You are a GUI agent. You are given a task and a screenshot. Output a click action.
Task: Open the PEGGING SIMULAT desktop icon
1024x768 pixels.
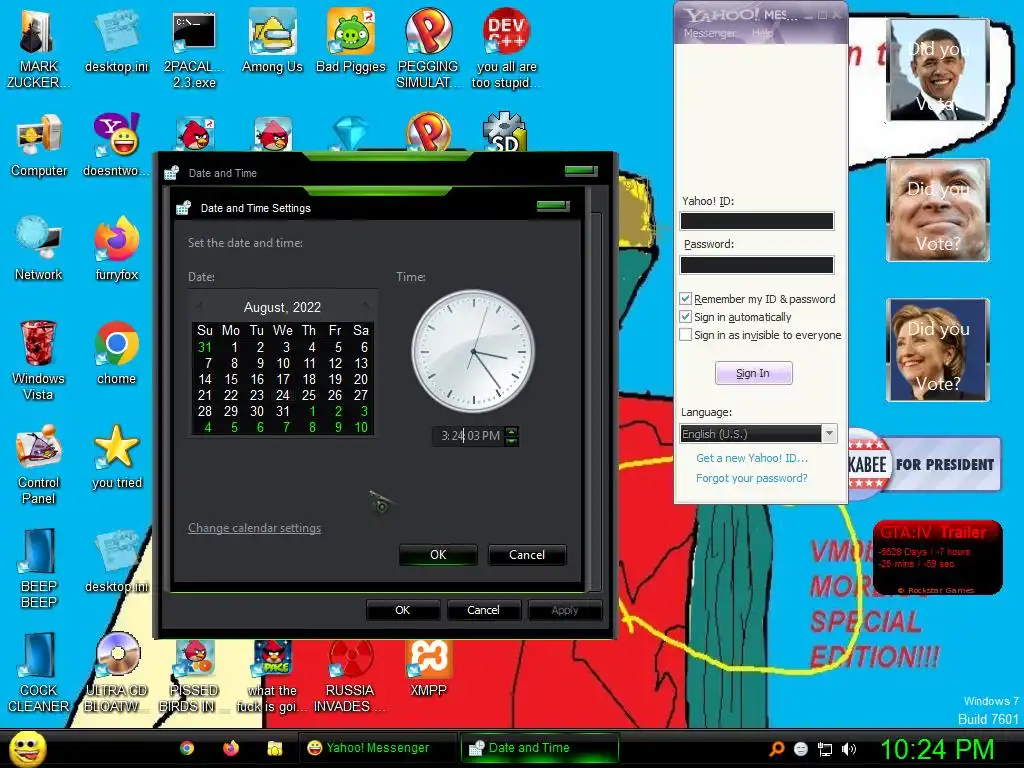point(428,49)
